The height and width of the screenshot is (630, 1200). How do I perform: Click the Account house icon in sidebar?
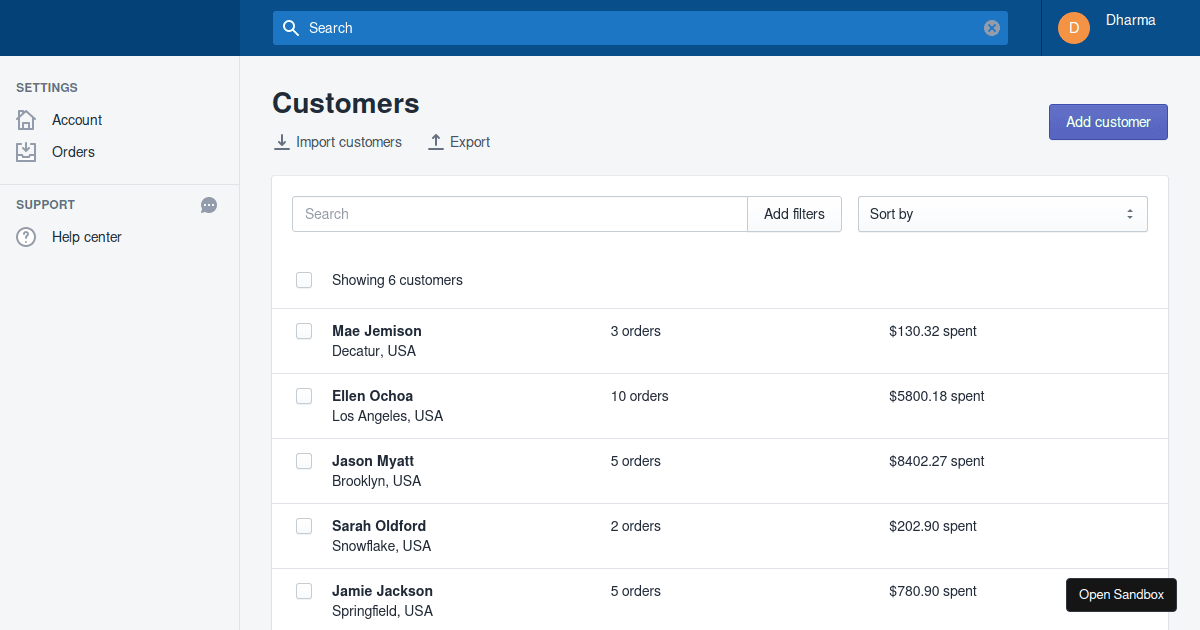(26, 120)
